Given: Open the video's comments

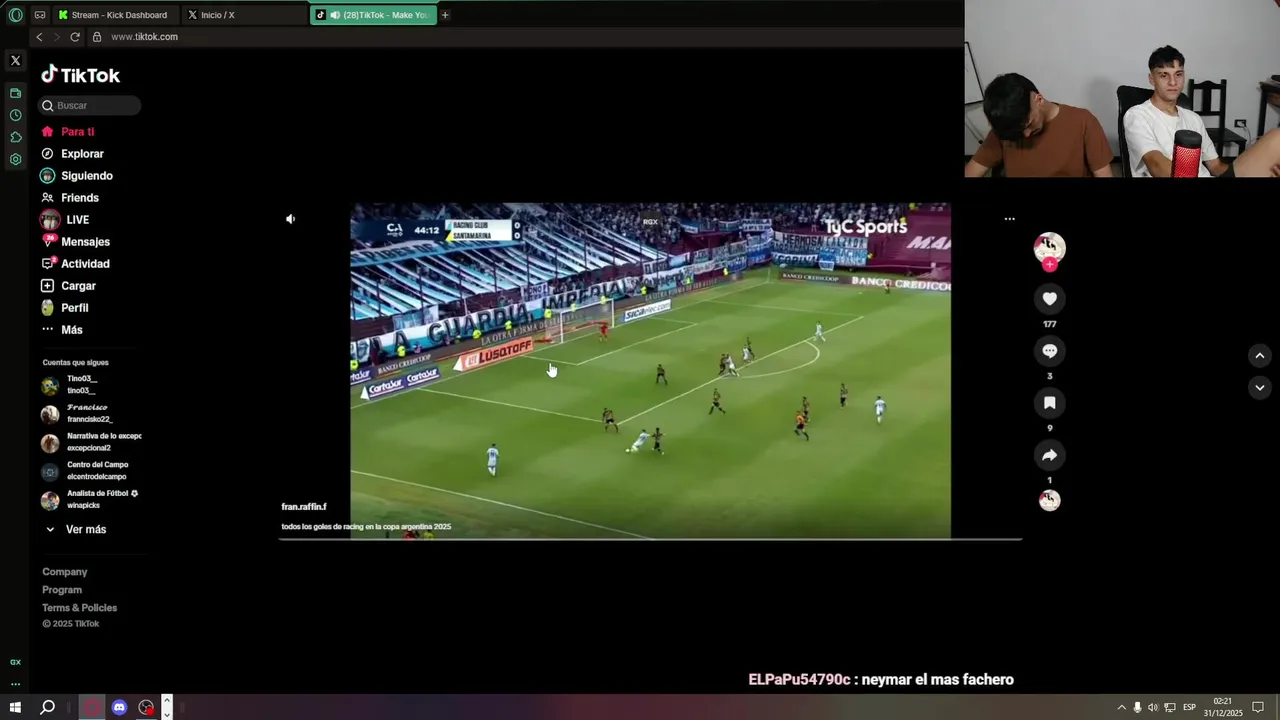Looking at the screenshot, I should (x=1049, y=351).
